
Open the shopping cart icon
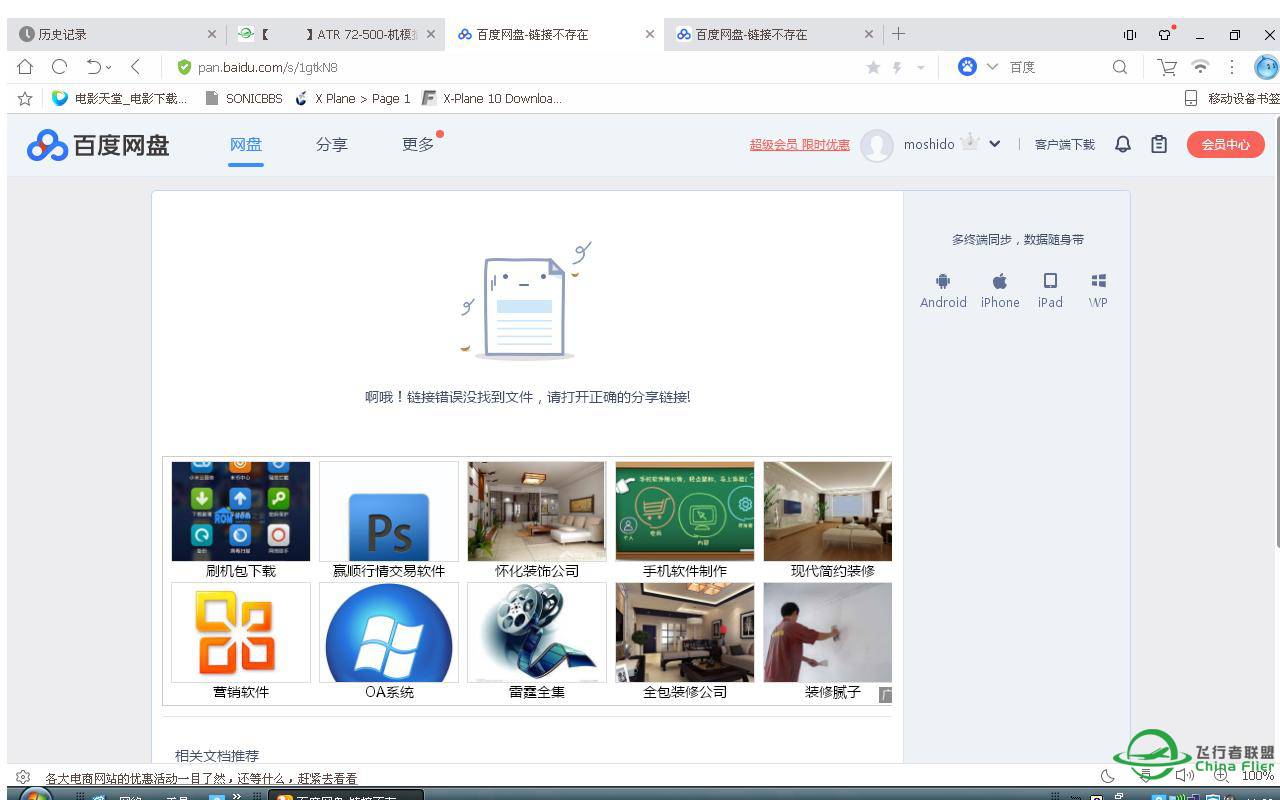[1167, 67]
